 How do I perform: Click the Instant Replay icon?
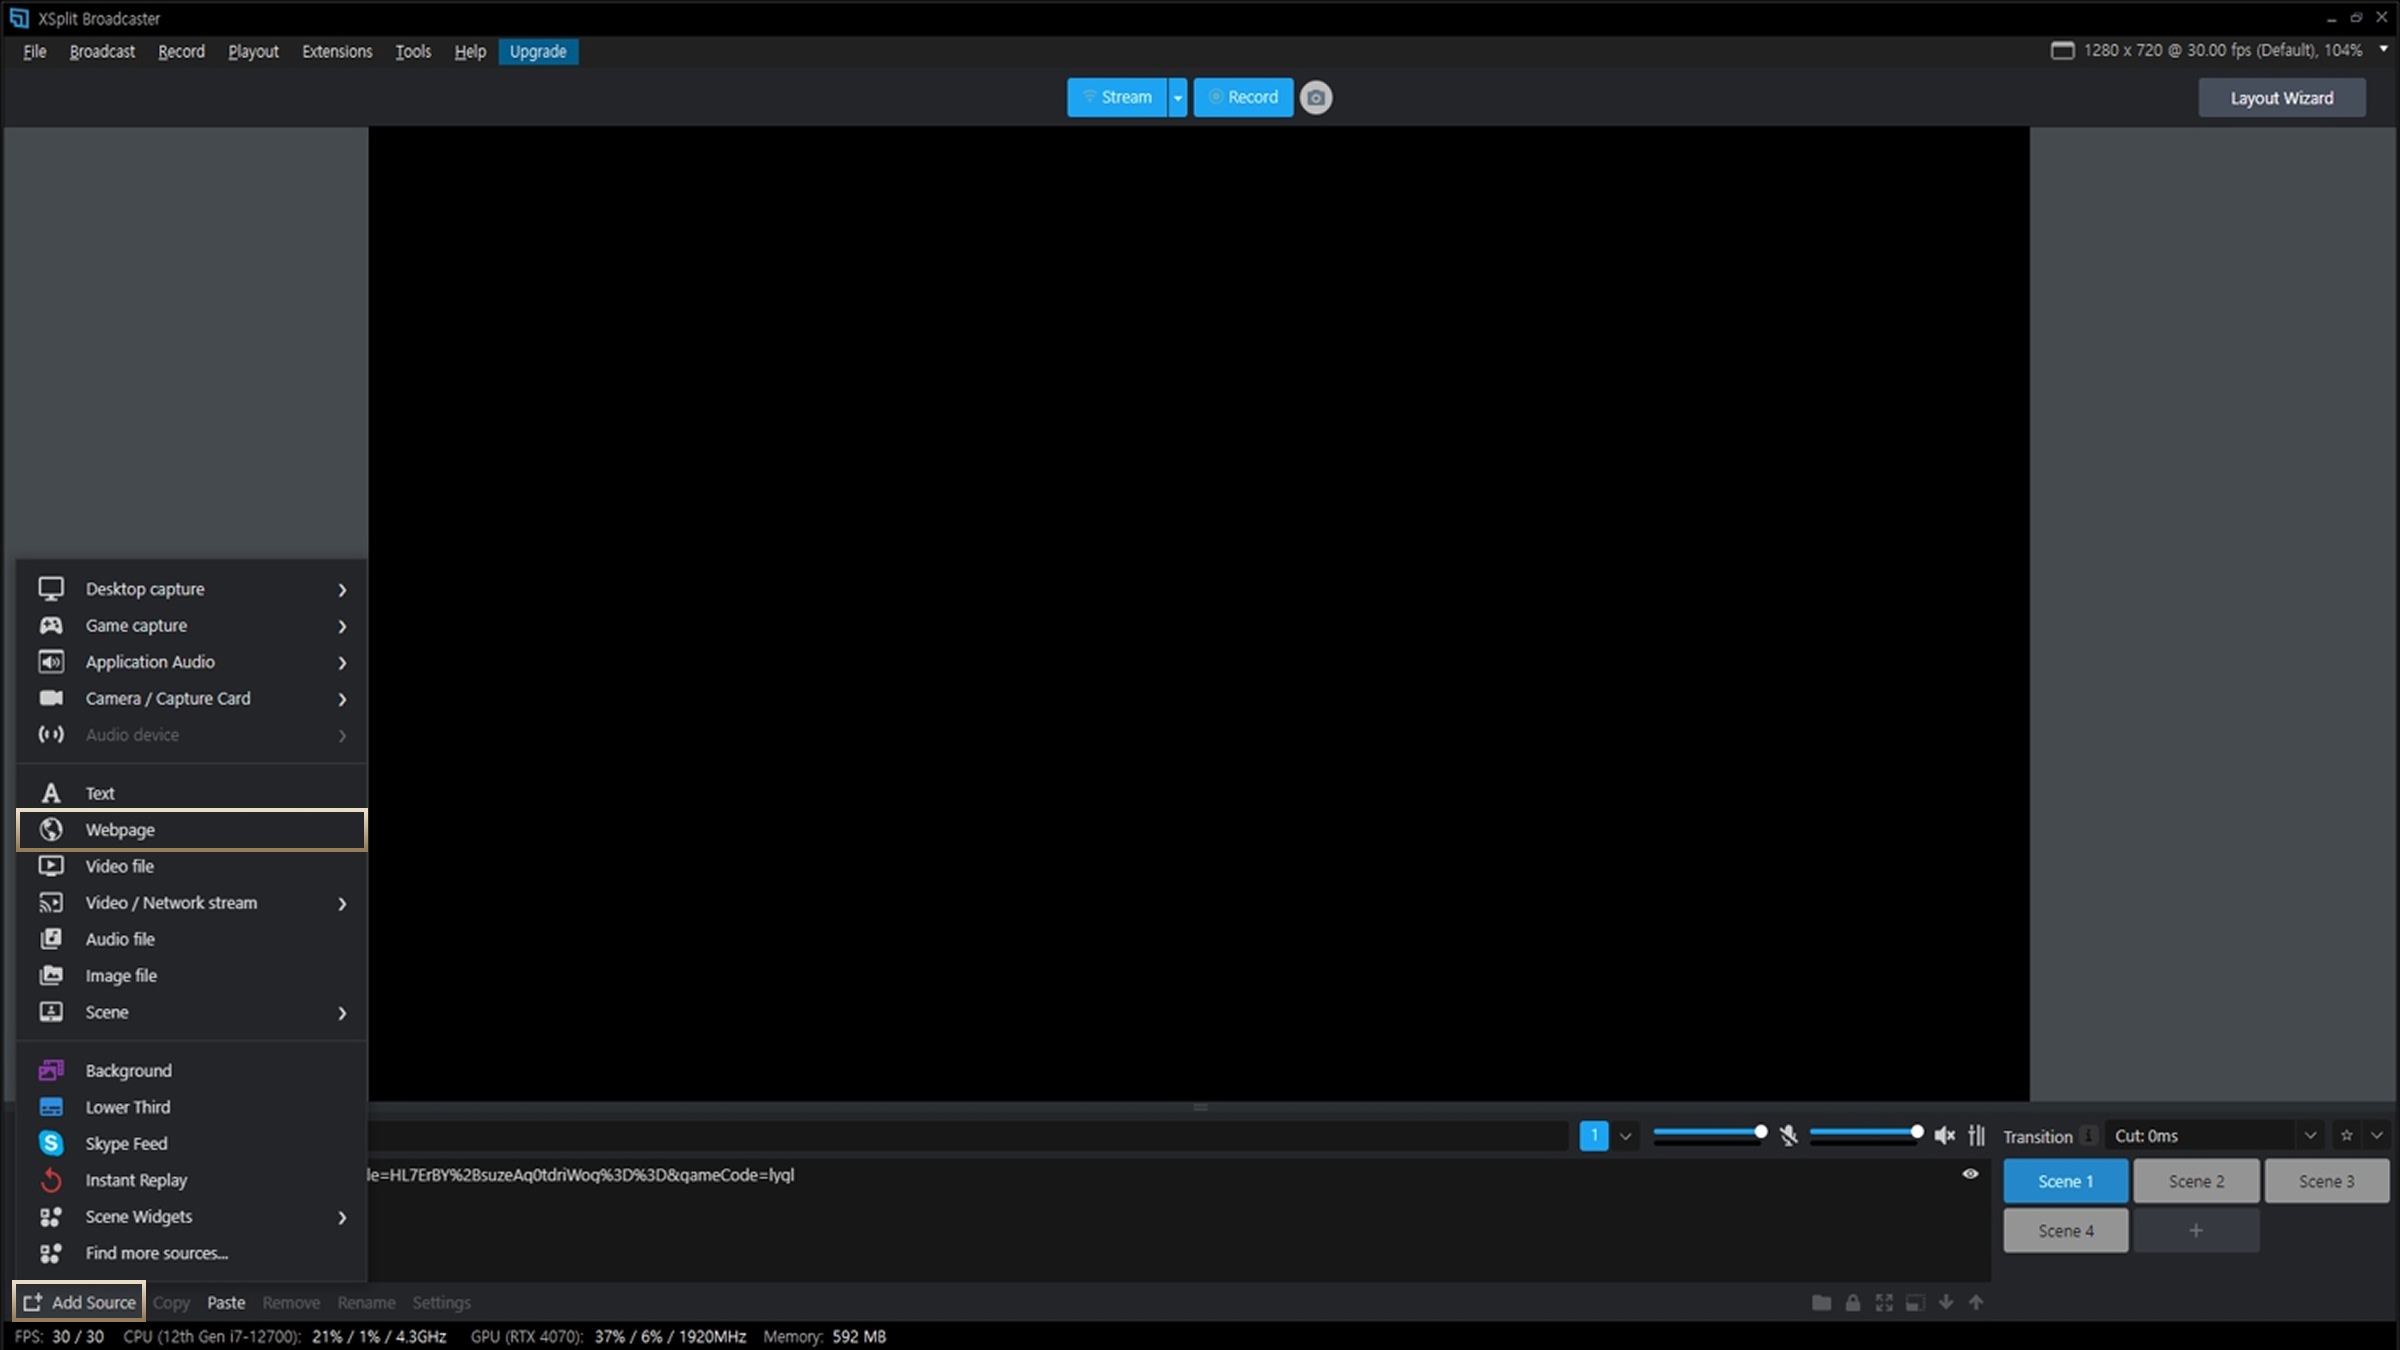51,1180
